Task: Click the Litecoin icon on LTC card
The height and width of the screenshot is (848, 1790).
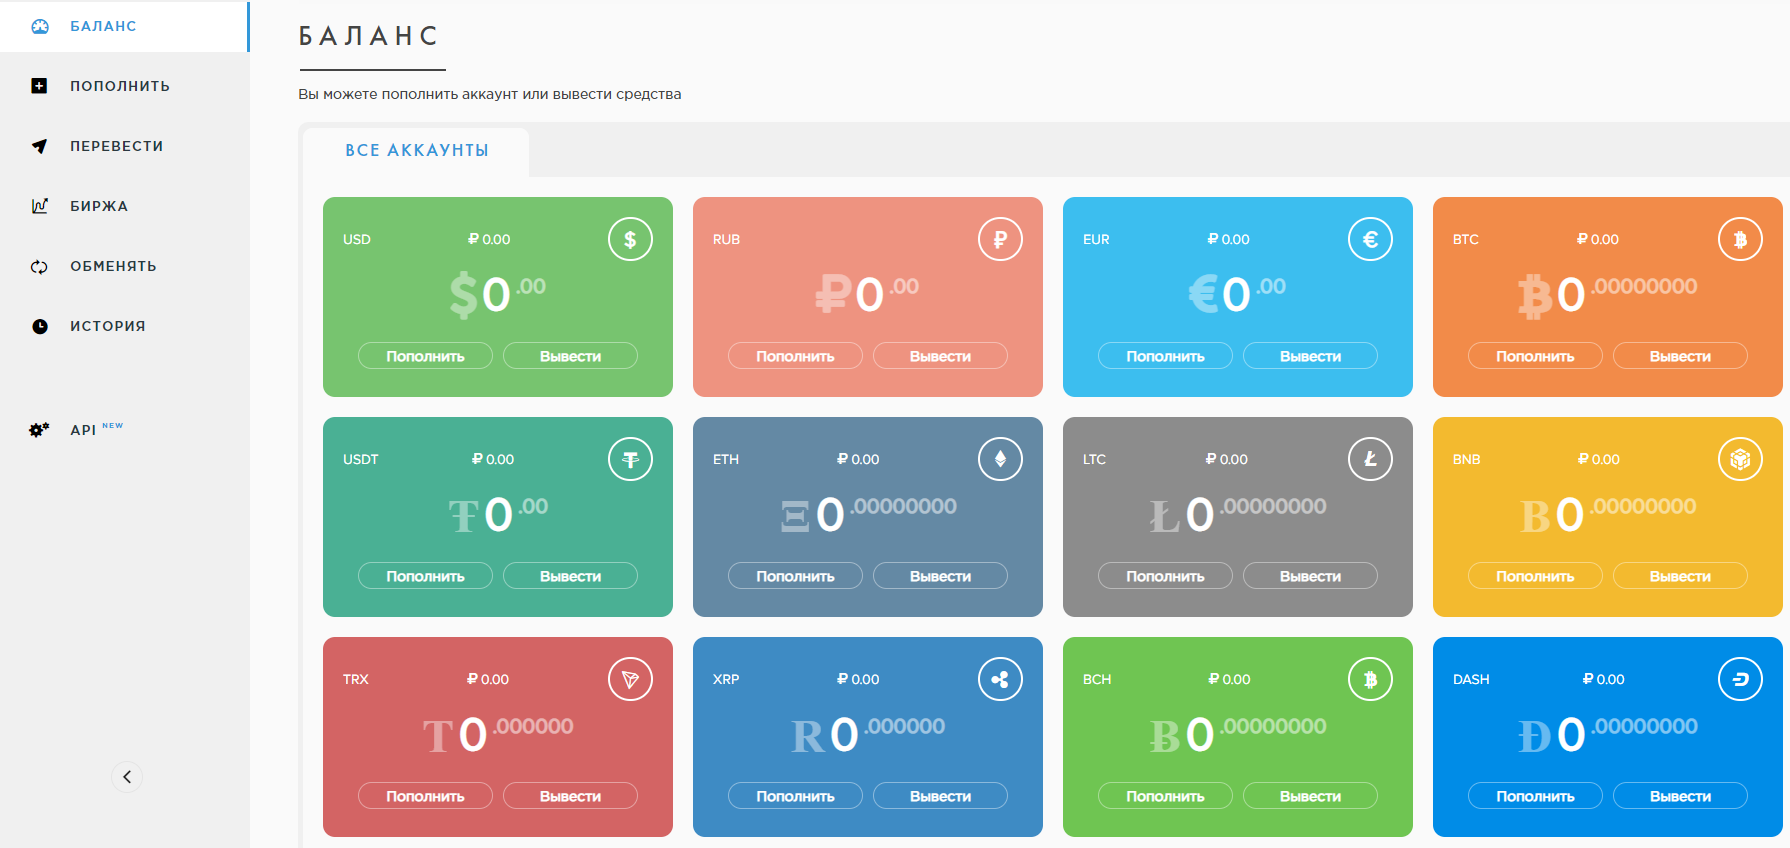Action: pos(1370,460)
